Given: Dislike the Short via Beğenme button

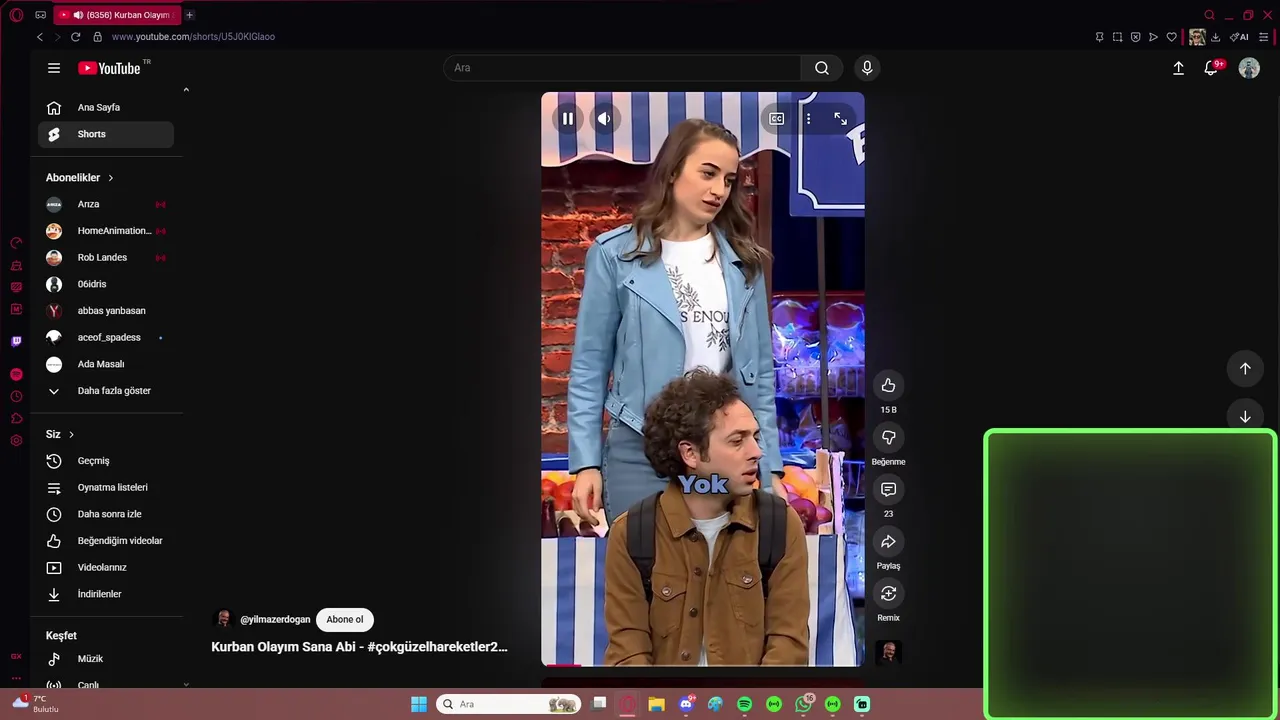Looking at the screenshot, I should click(888, 438).
